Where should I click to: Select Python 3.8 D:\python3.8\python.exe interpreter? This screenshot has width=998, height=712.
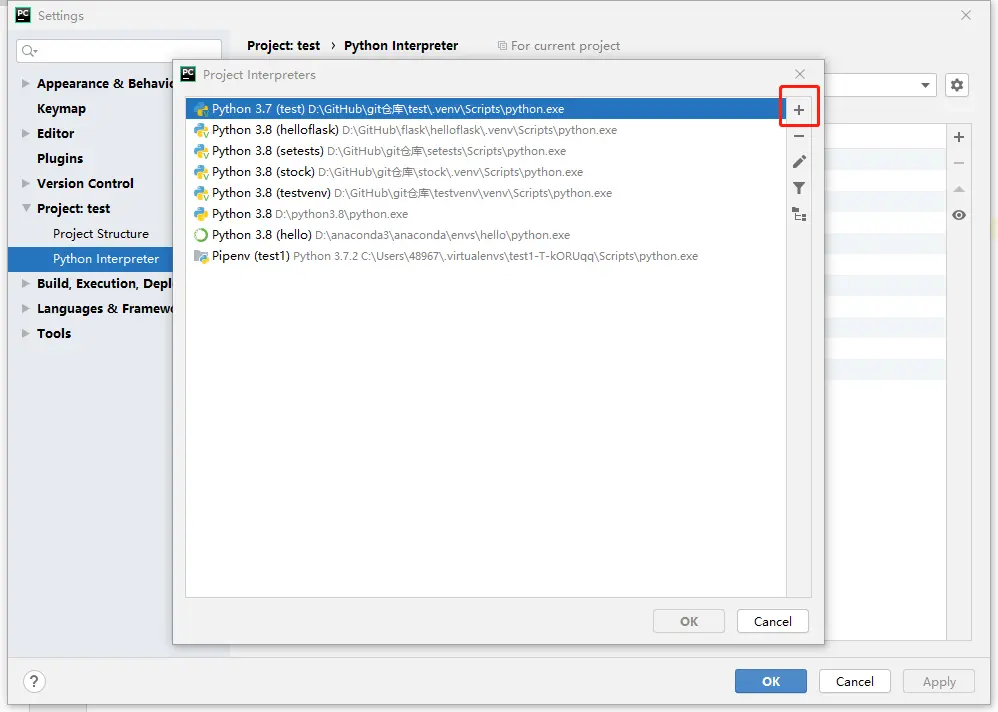pyautogui.click(x=486, y=214)
